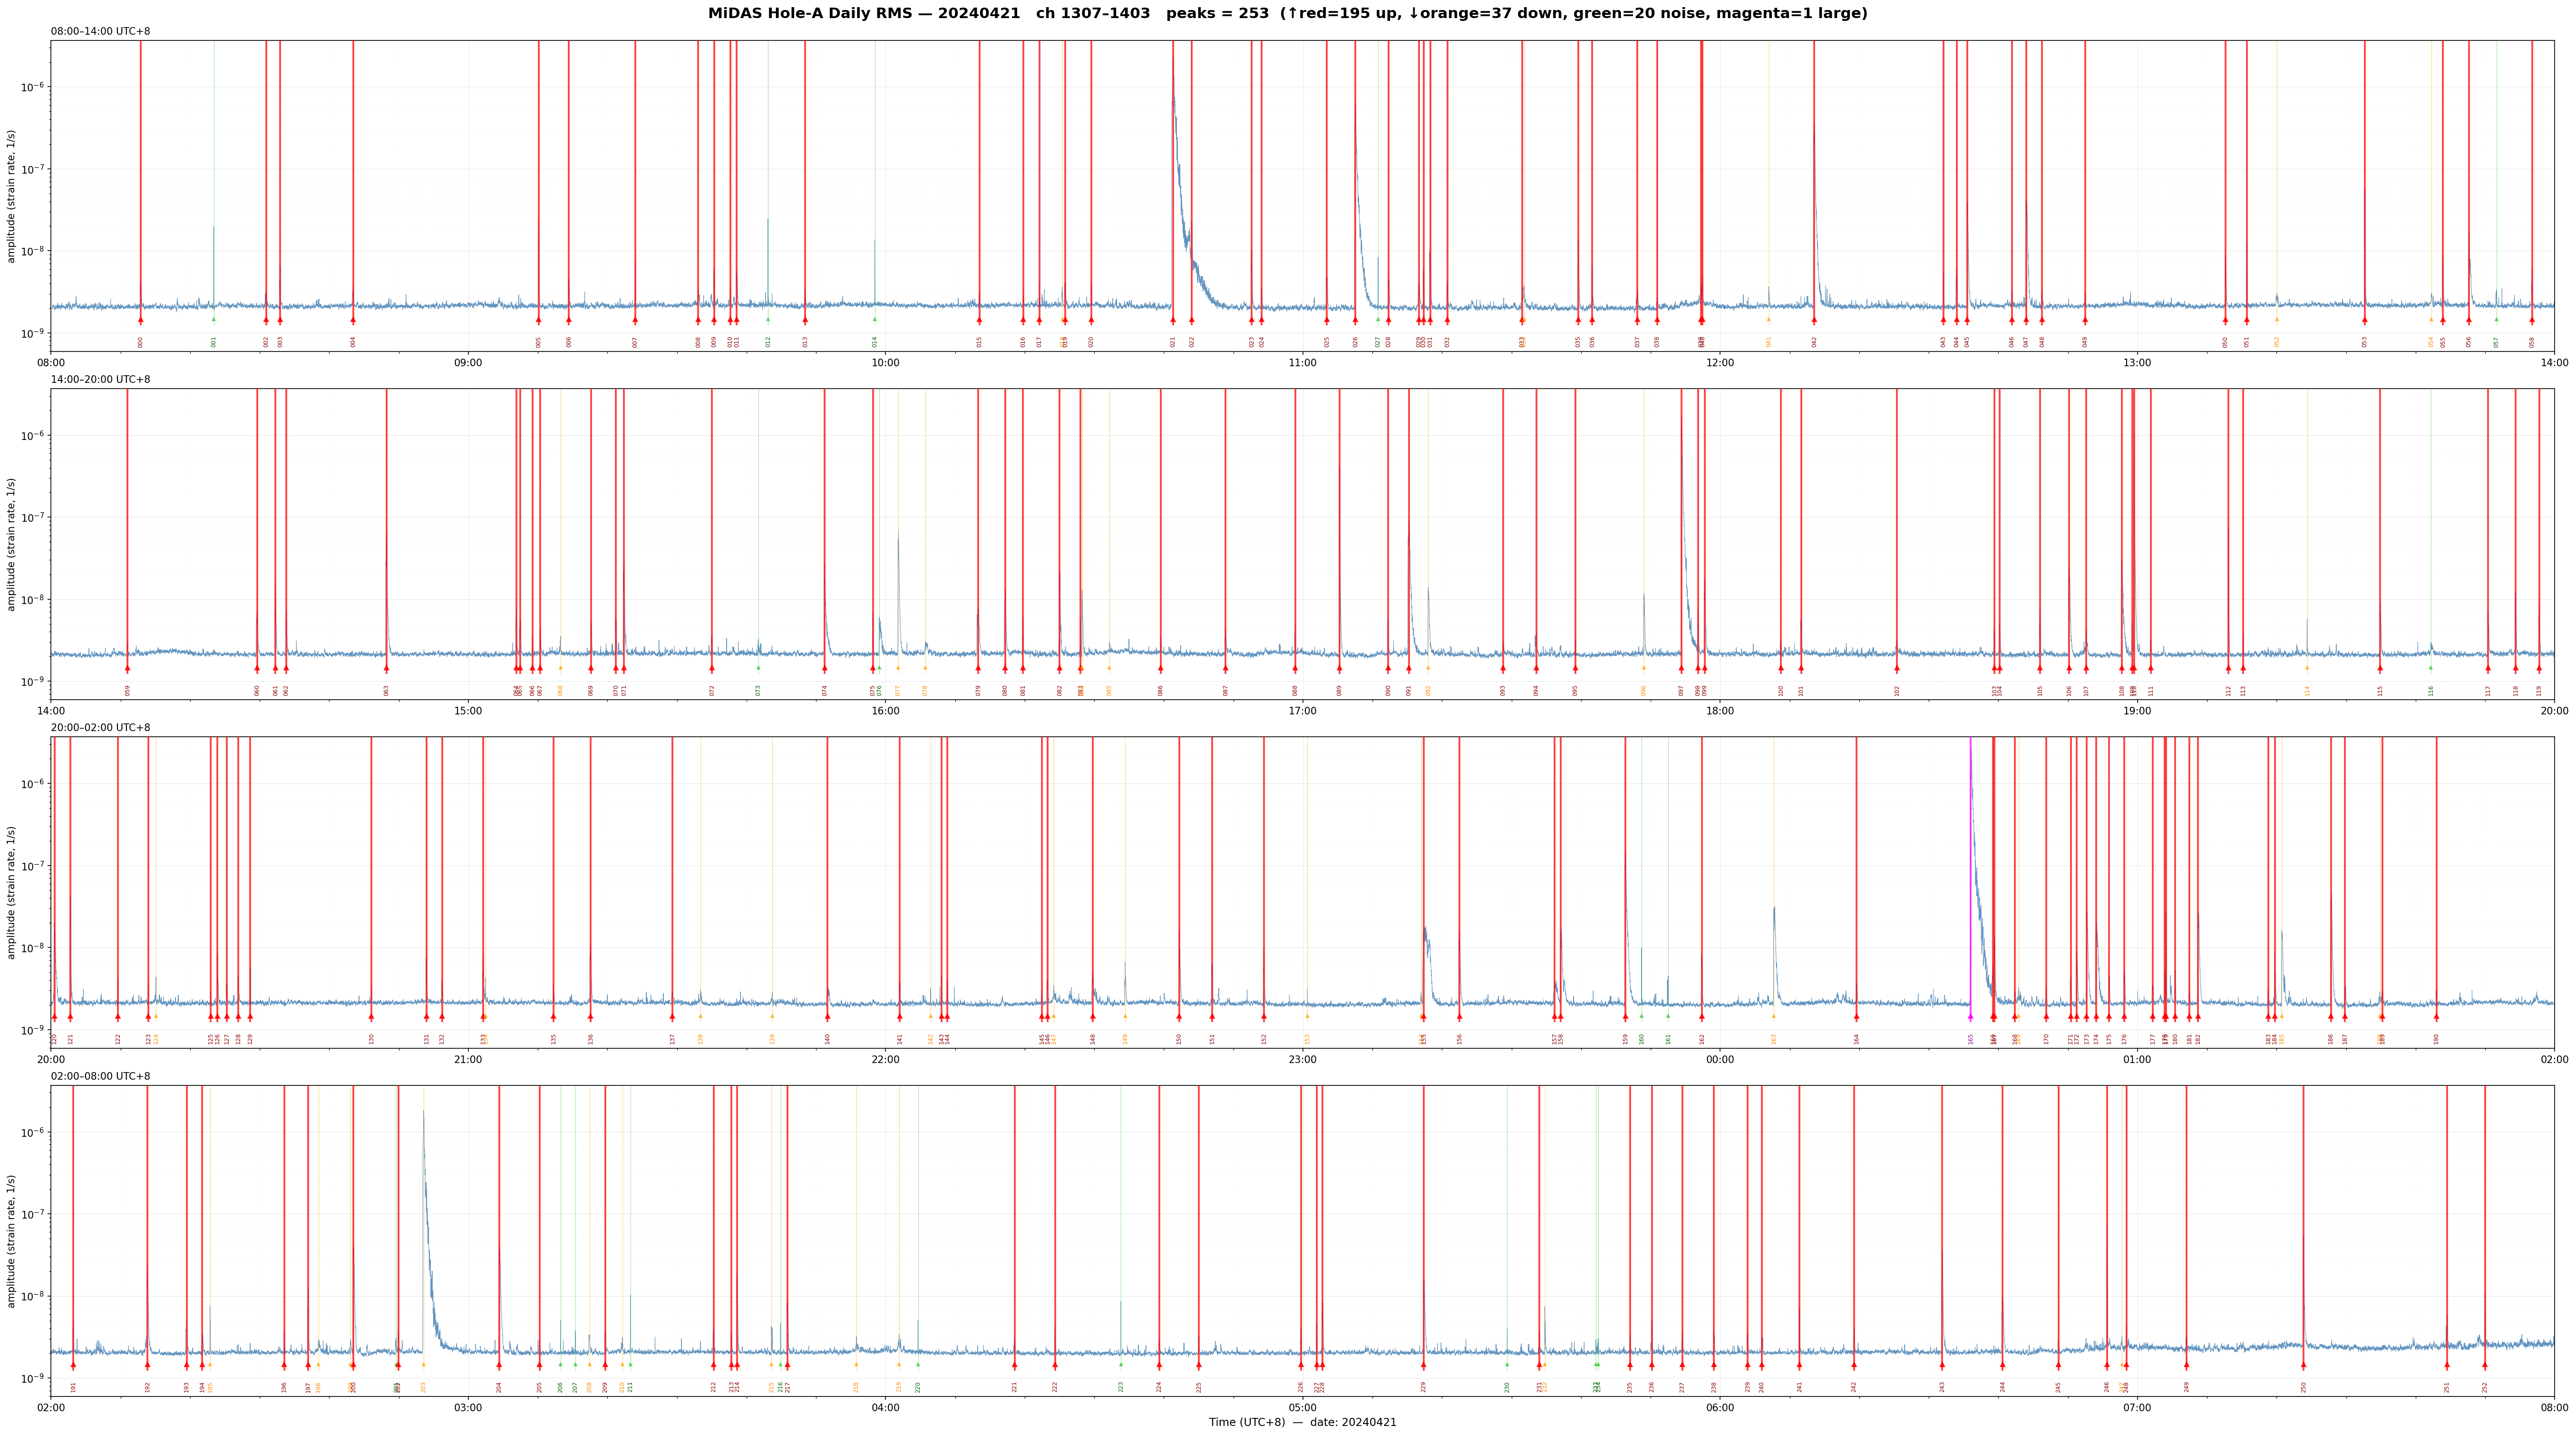The height and width of the screenshot is (1435, 2576).
Task: Click the "20:00–02:00 UTC+8" panel heading
Action: [101, 728]
